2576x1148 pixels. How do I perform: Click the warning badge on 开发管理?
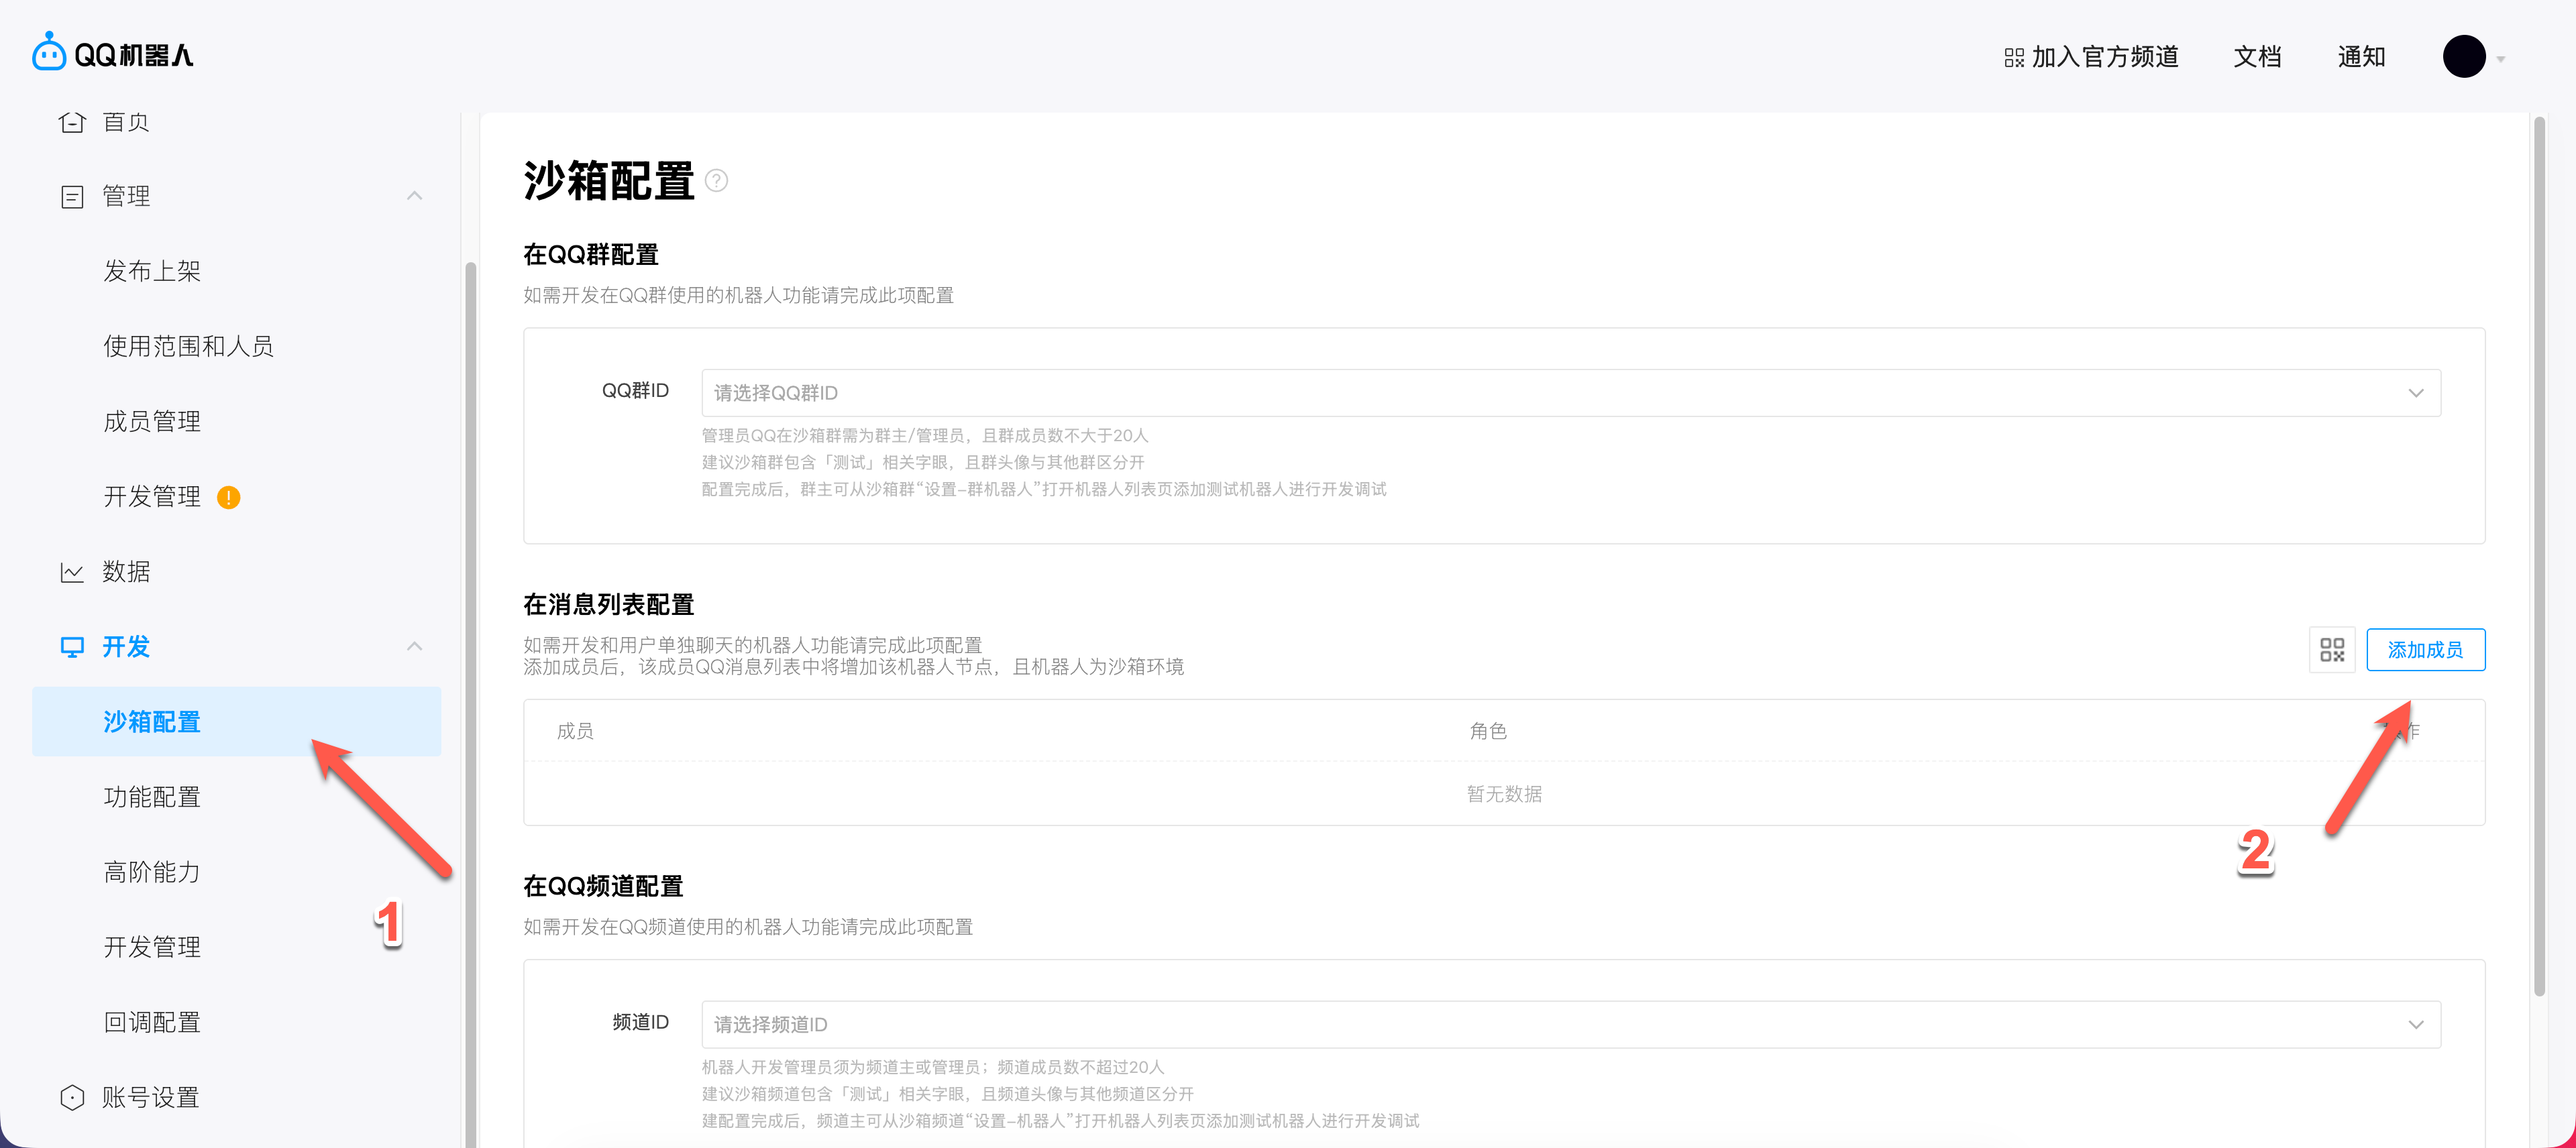[x=228, y=497]
